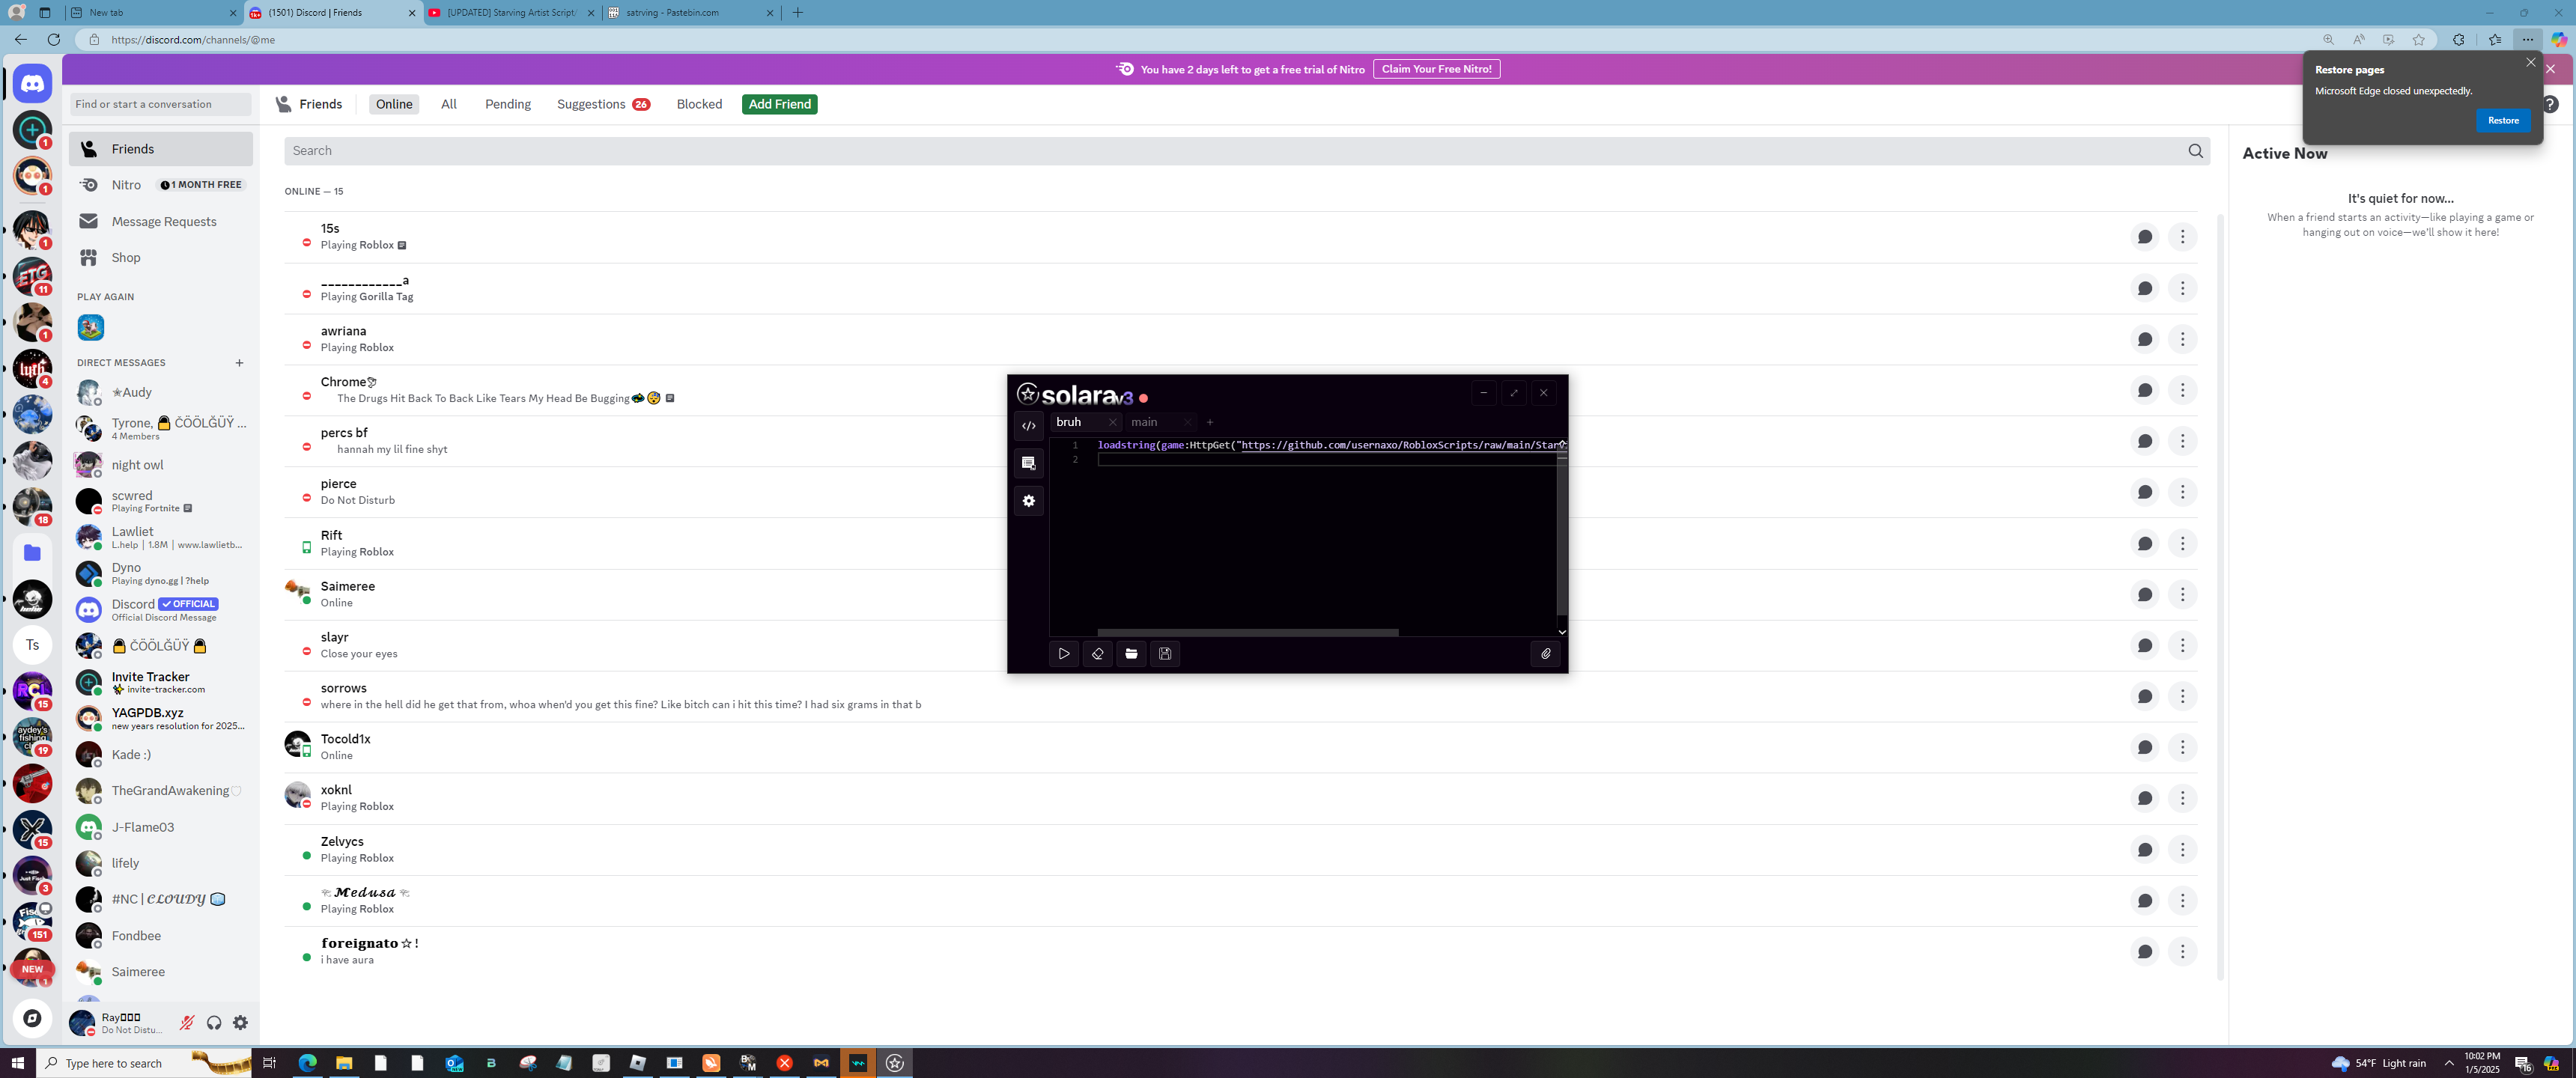Click Solara's paperclip attach icon
The height and width of the screenshot is (1078, 2576).
(x=1545, y=654)
